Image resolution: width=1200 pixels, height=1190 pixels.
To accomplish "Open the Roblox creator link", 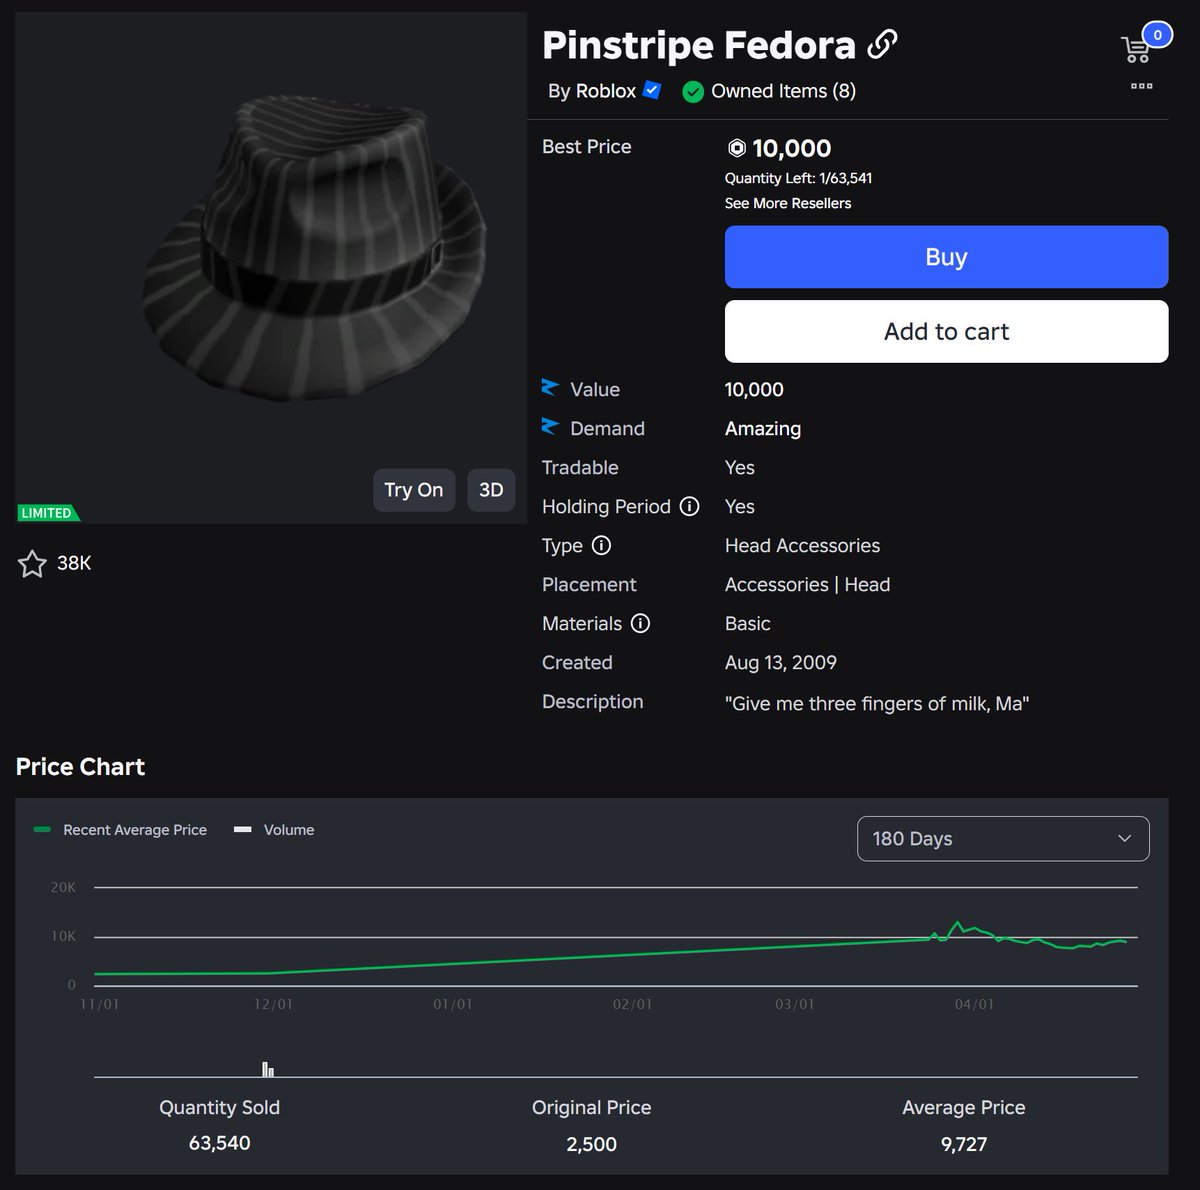I will 604,91.
